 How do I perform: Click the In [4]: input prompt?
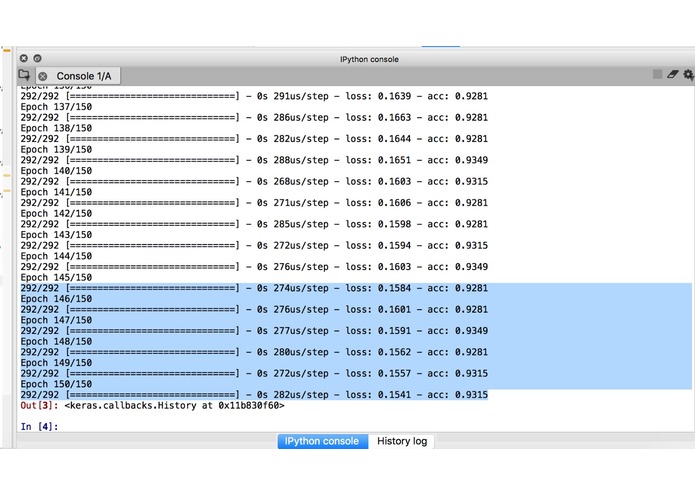(39, 427)
